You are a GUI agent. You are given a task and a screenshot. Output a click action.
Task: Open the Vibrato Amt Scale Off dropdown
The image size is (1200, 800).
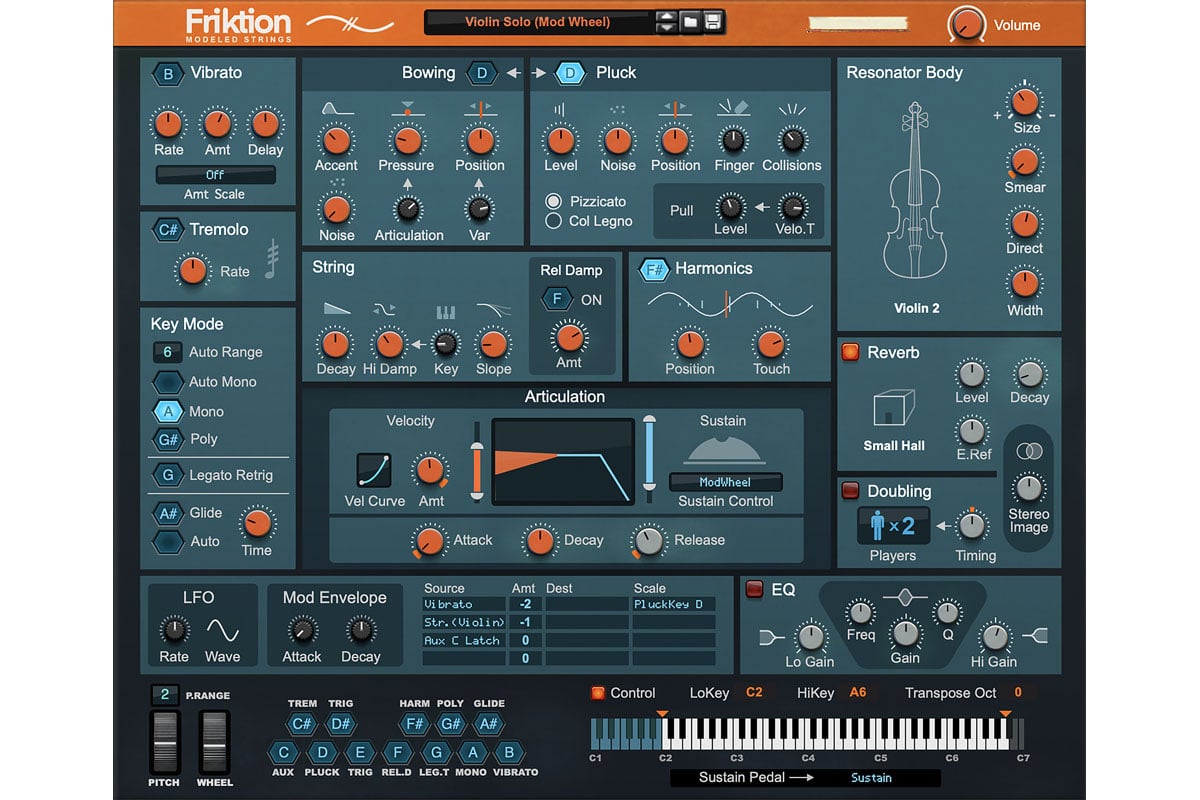[x=215, y=175]
